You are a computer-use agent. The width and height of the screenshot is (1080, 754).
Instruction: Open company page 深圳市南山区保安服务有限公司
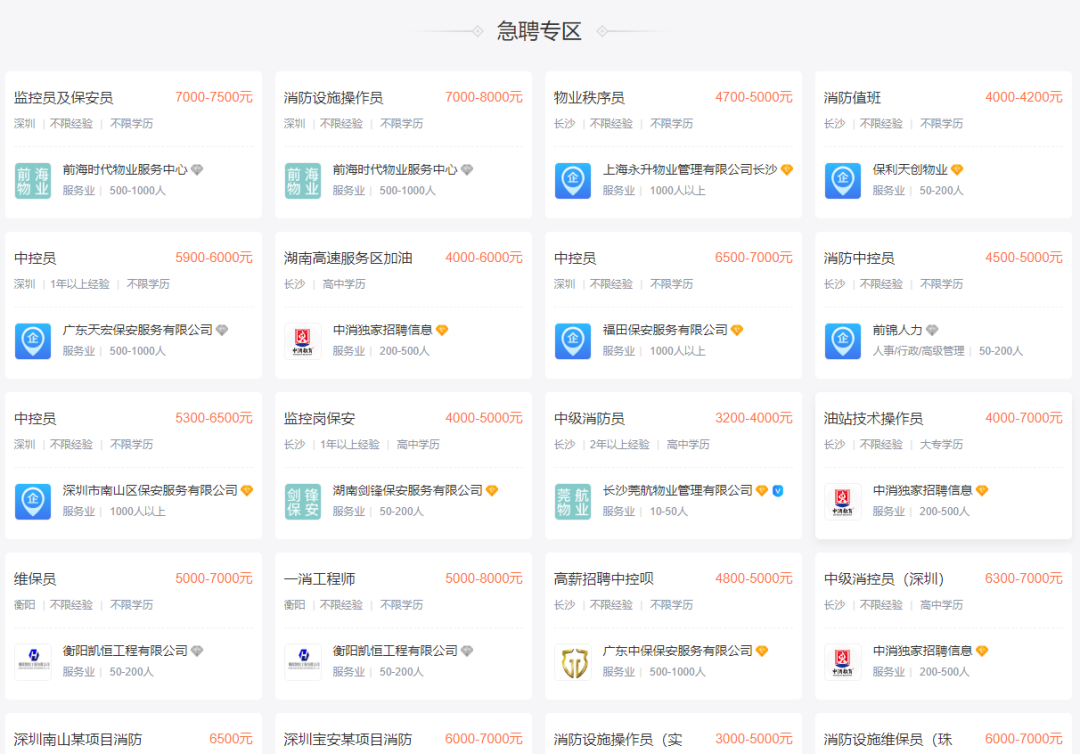150,491
